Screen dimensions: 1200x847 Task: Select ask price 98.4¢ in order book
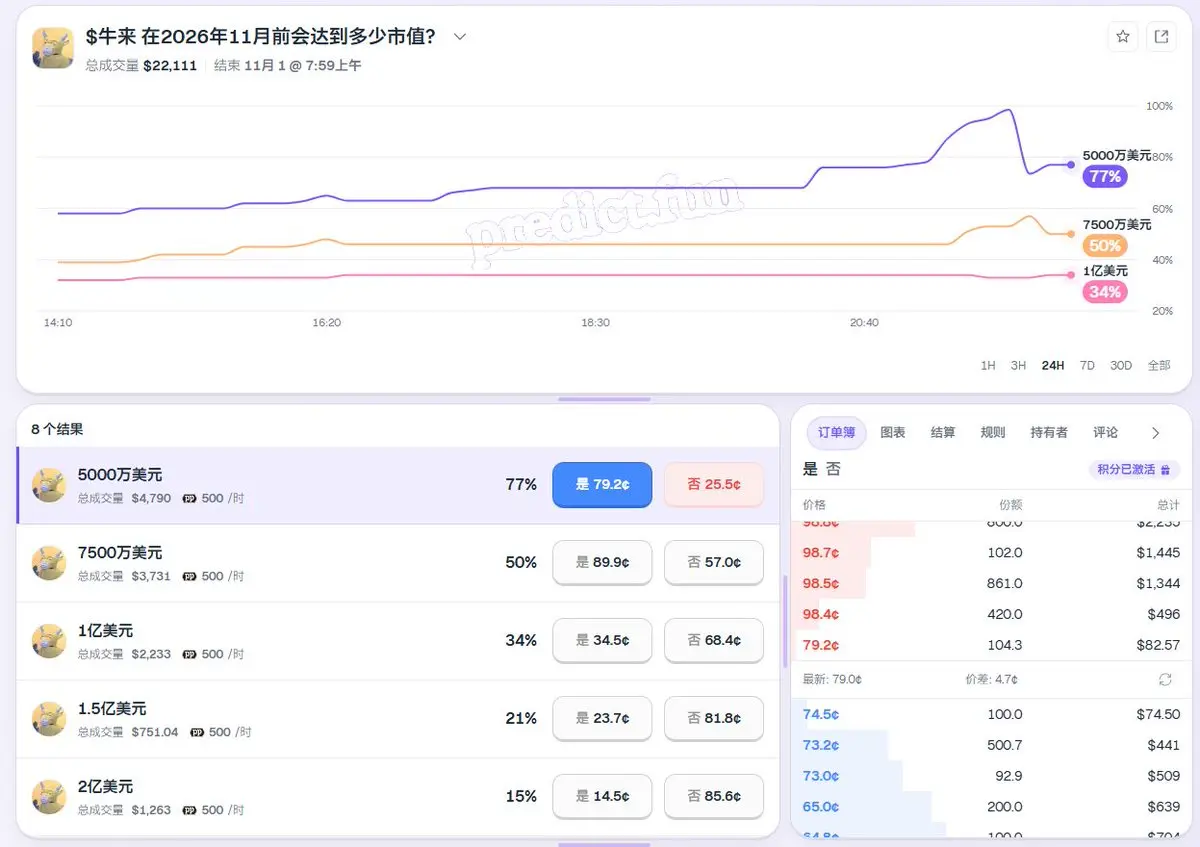[x=821, y=615]
